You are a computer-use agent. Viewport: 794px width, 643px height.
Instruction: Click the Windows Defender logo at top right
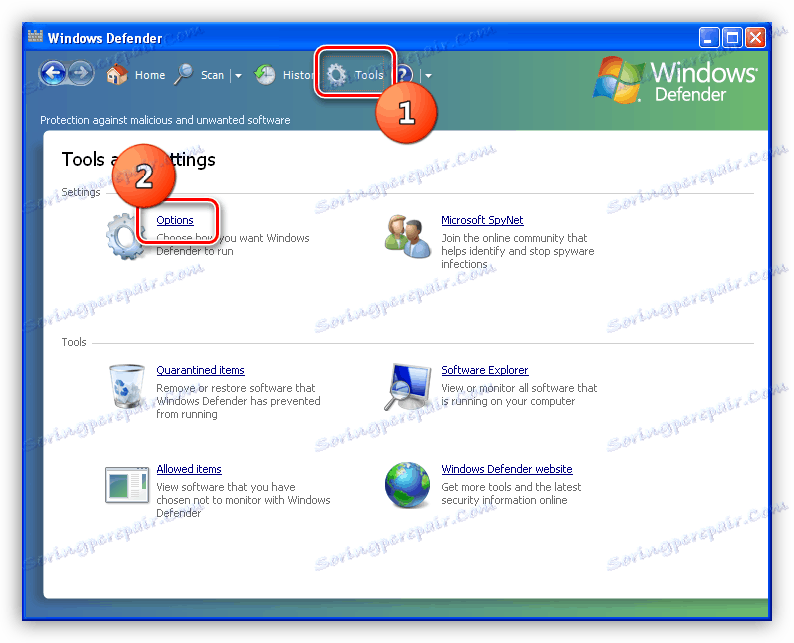[x=676, y=80]
